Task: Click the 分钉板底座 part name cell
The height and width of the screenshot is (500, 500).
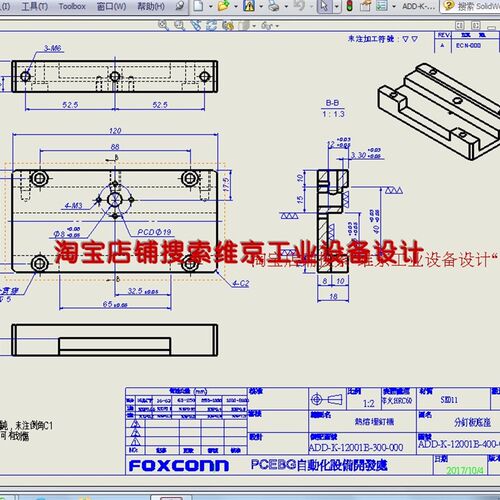Action: point(472,422)
